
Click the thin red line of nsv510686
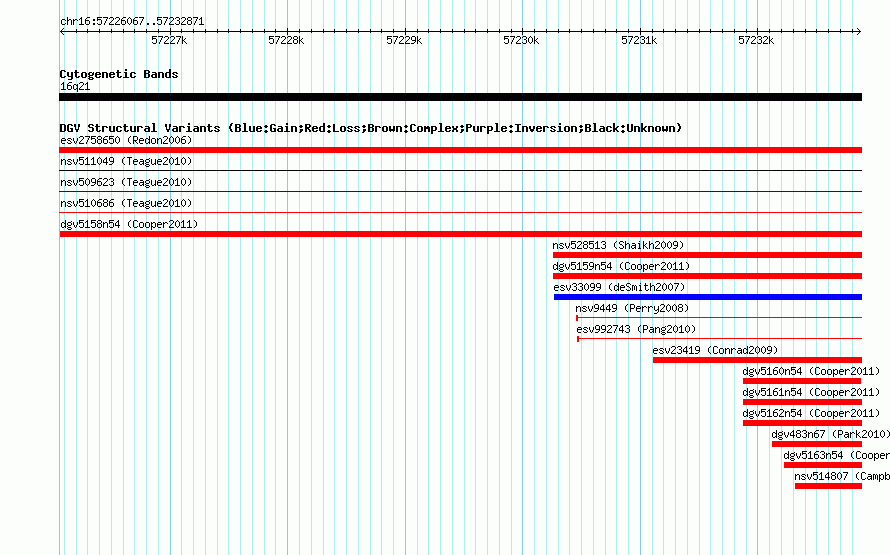click(460, 212)
